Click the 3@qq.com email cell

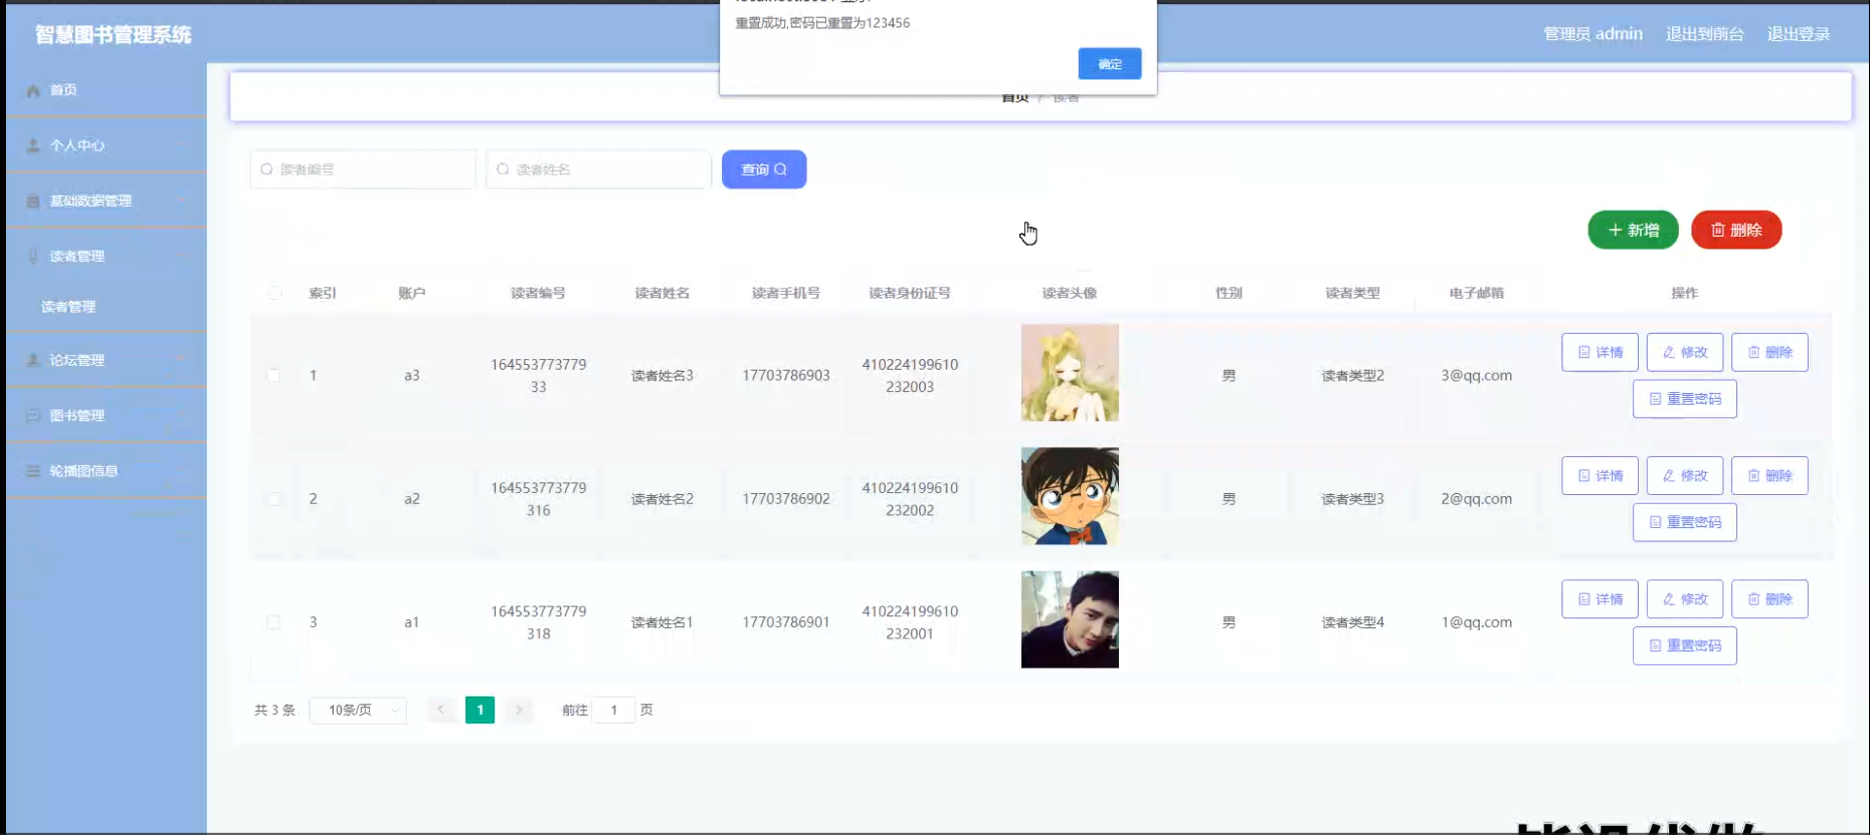tap(1476, 376)
